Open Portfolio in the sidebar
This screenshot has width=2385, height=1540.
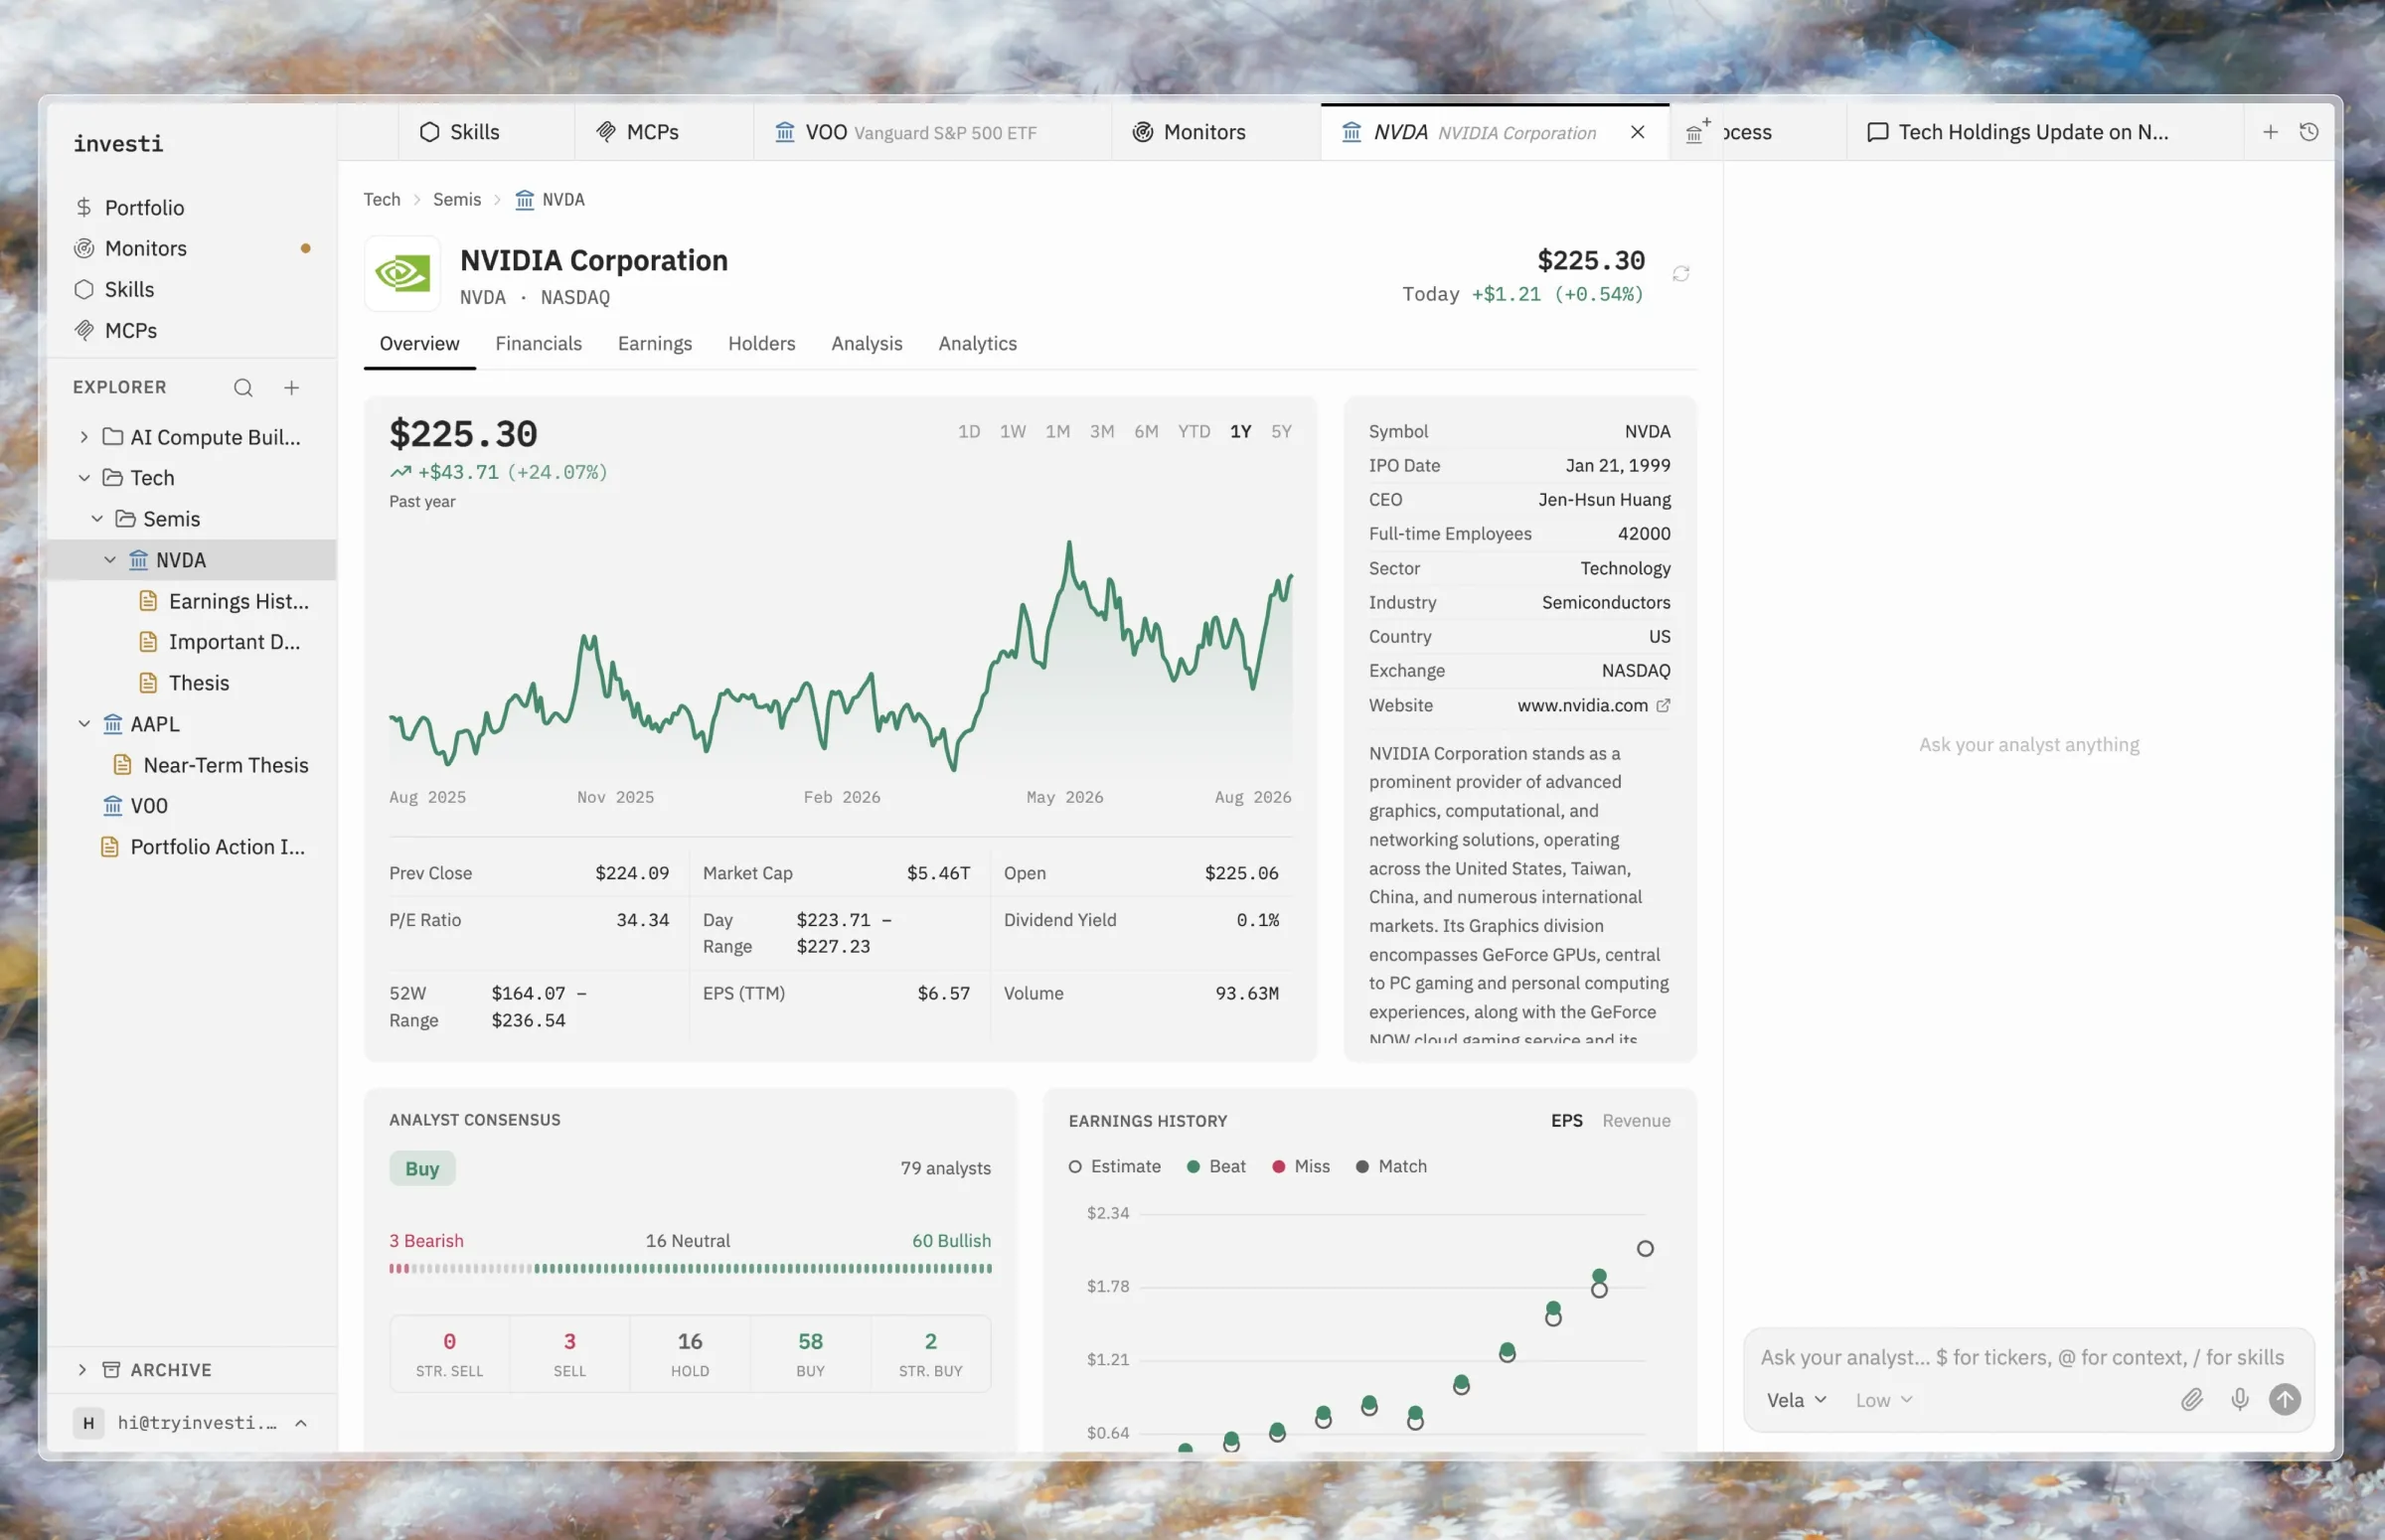tap(191, 207)
